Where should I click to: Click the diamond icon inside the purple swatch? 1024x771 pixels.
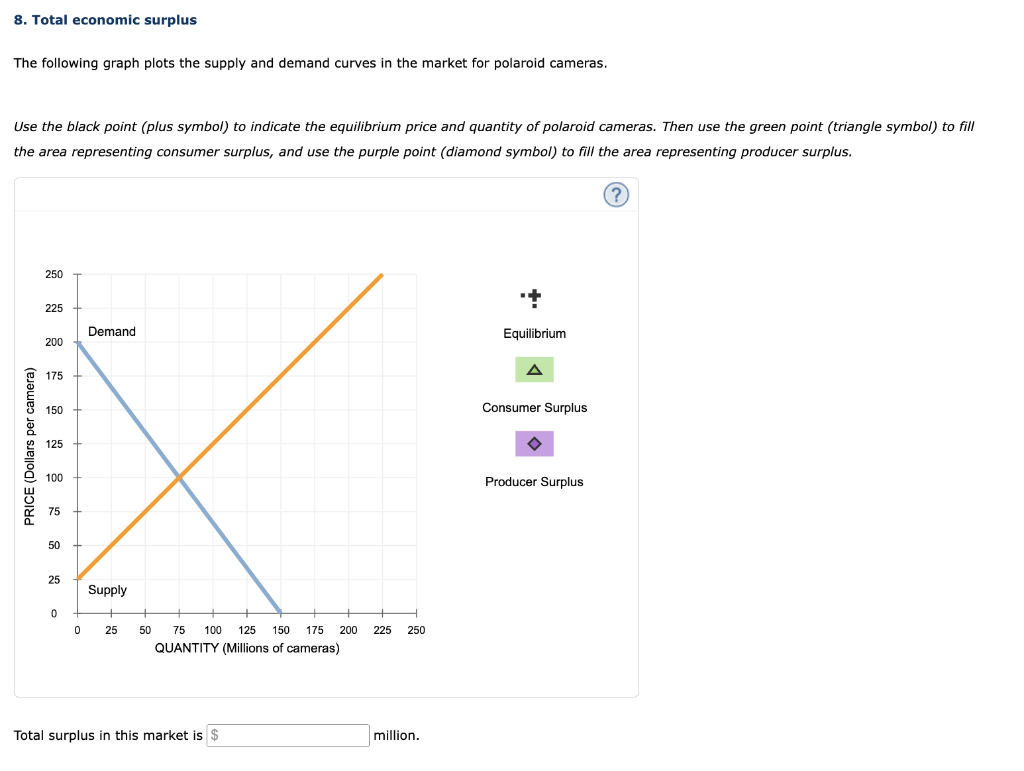click(x=534, y=443)
